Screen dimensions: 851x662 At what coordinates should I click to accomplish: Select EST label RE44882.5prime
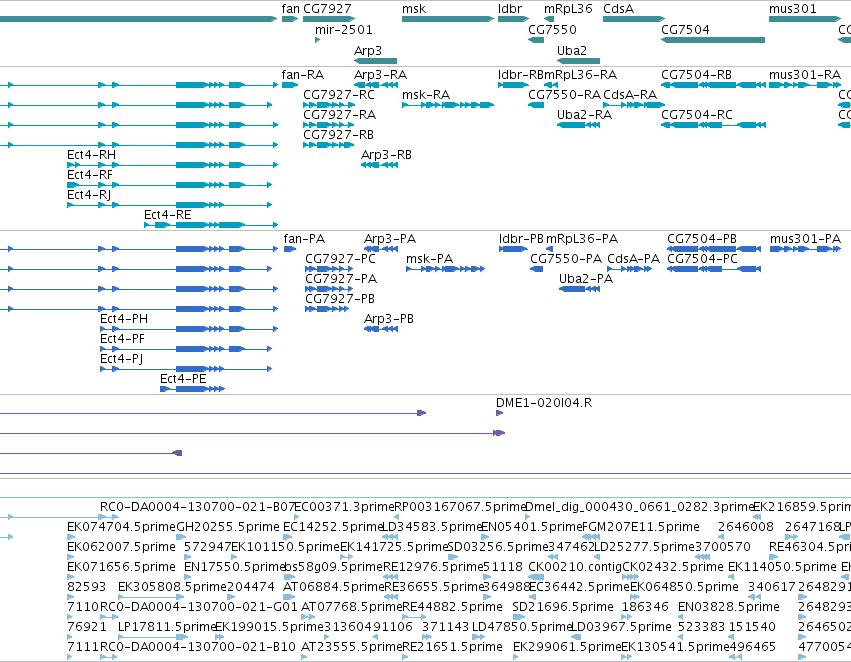click(452, 606)
